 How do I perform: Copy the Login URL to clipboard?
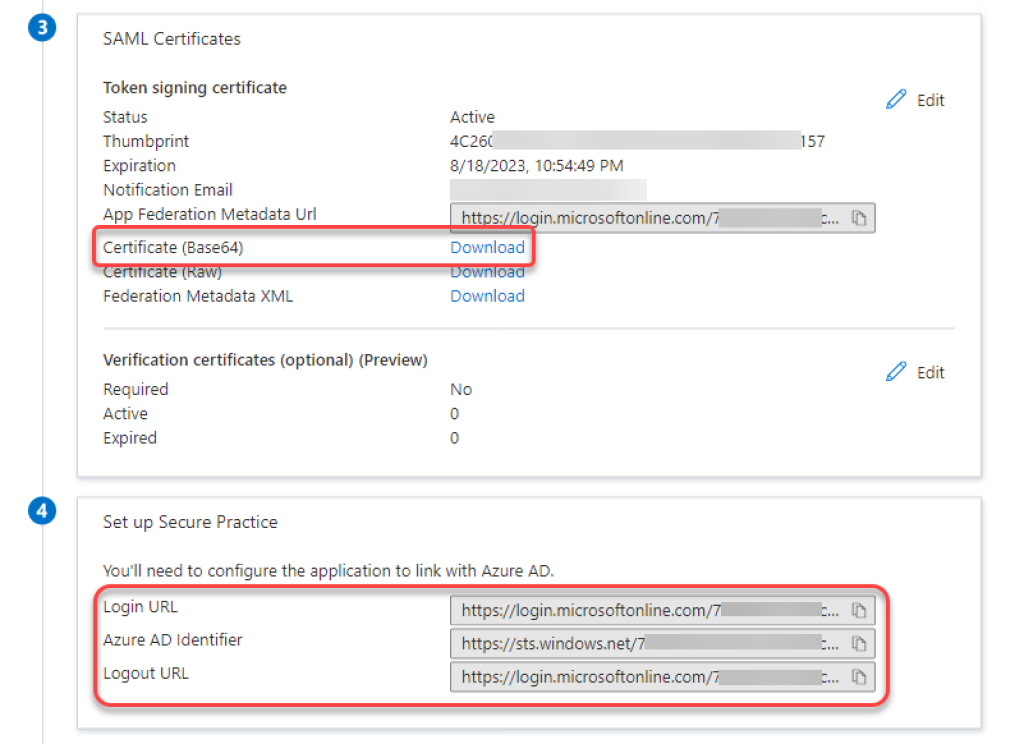[858, 610]
